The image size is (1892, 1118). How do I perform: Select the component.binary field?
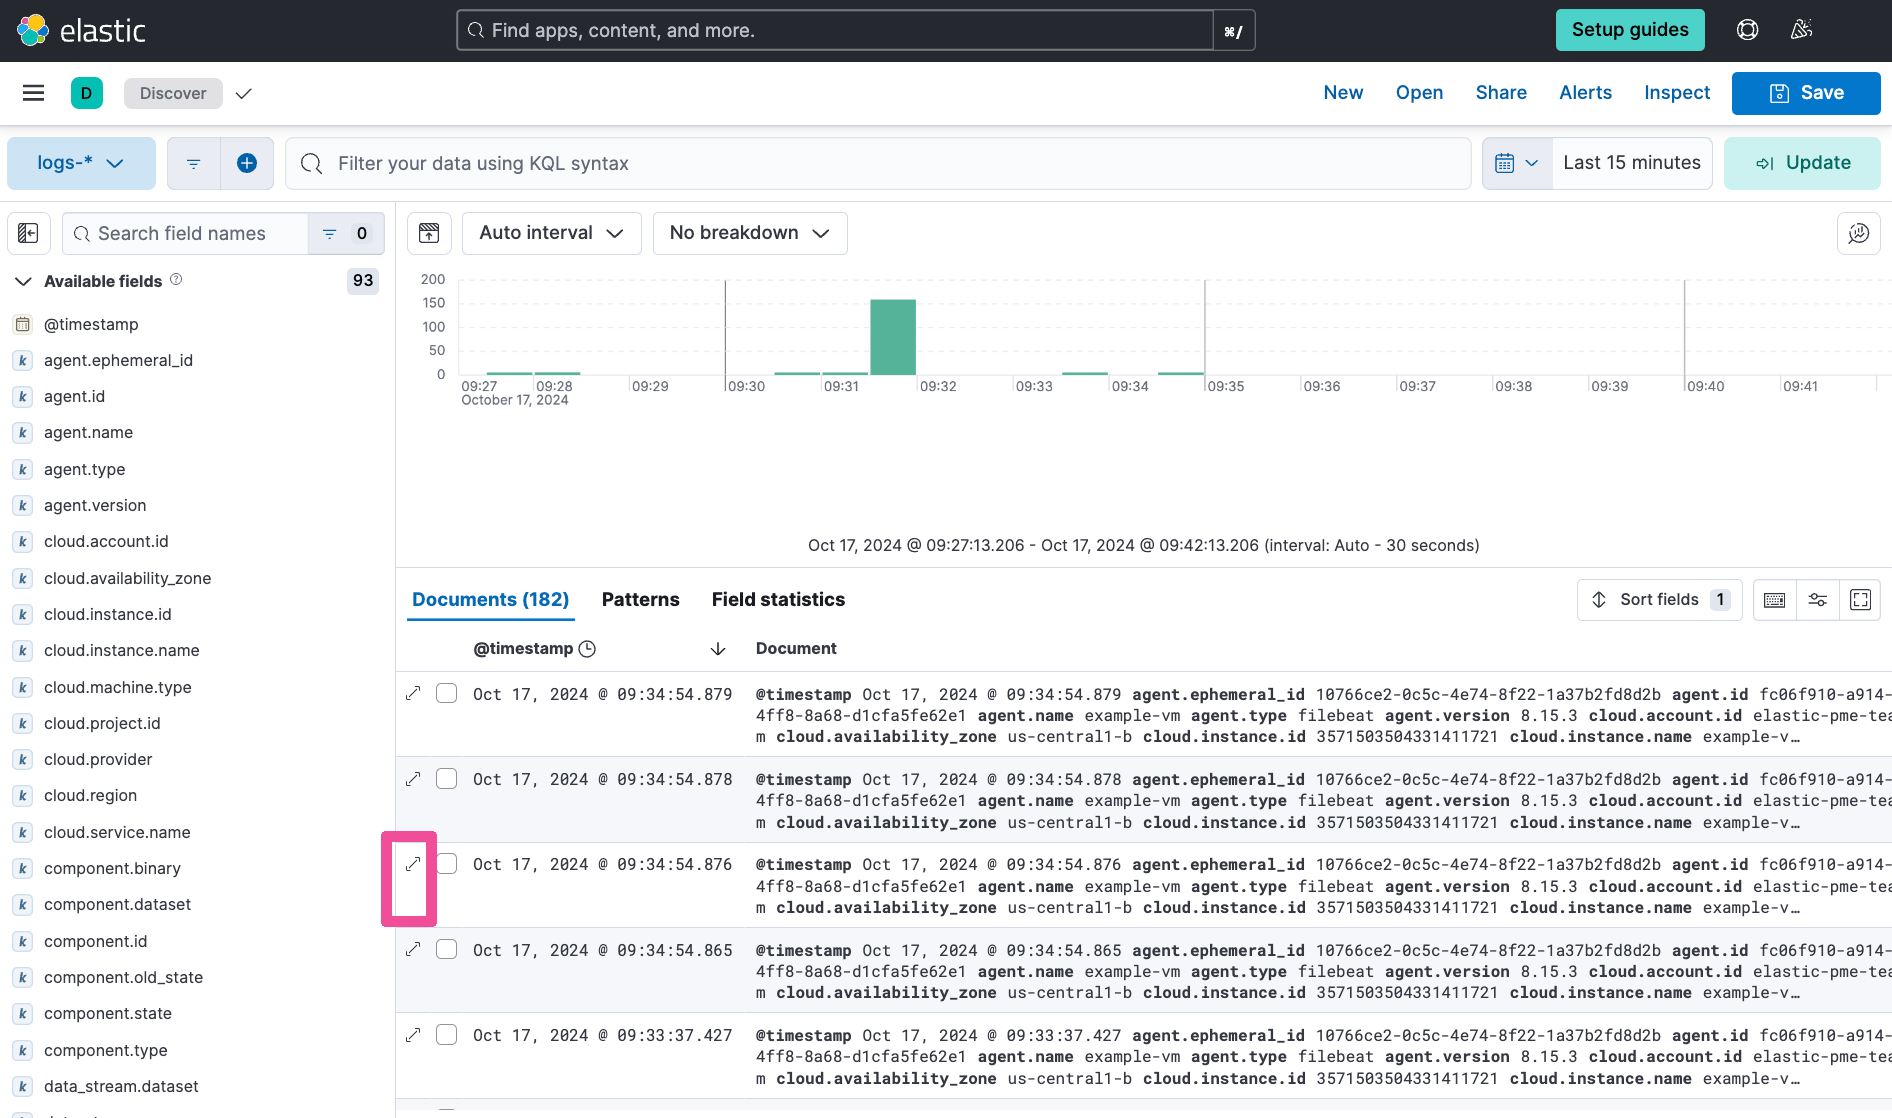pyautogui.click(x=112, y=868)
